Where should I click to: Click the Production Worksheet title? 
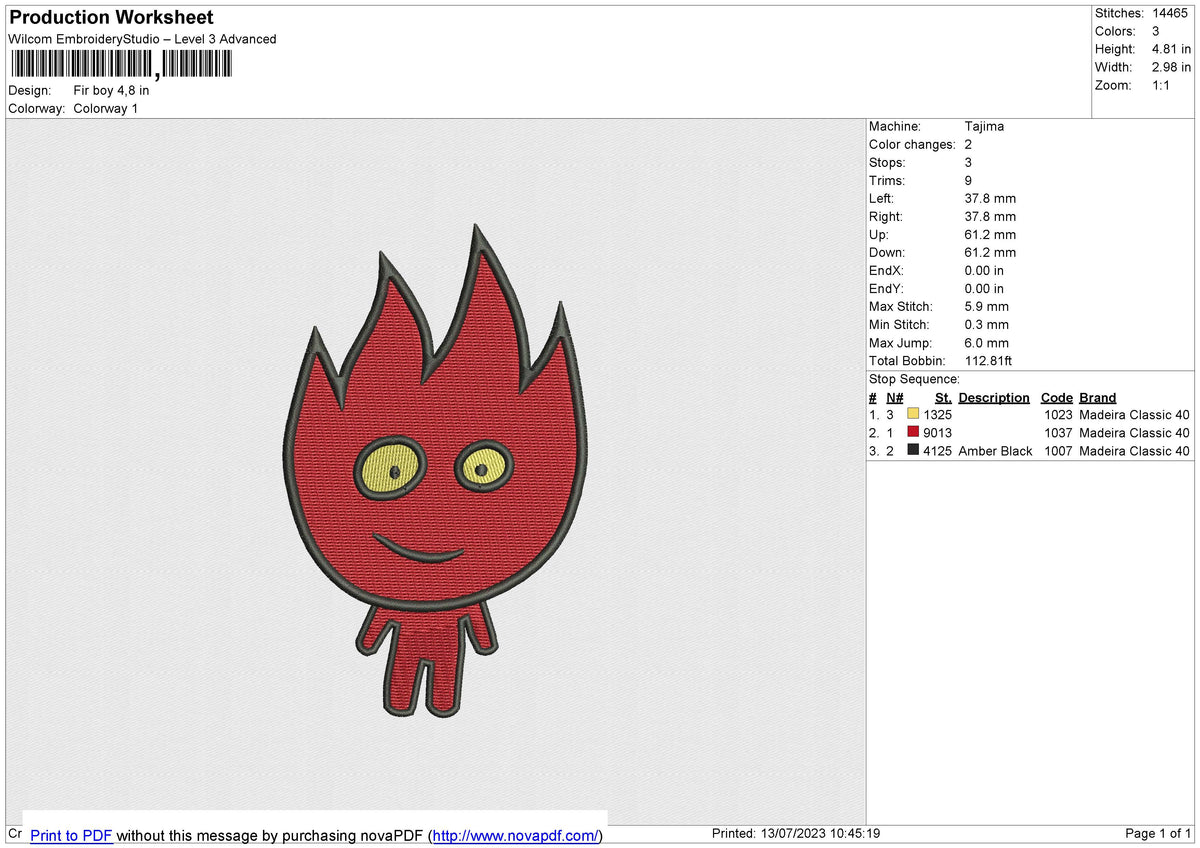click(x=111, y=17)
